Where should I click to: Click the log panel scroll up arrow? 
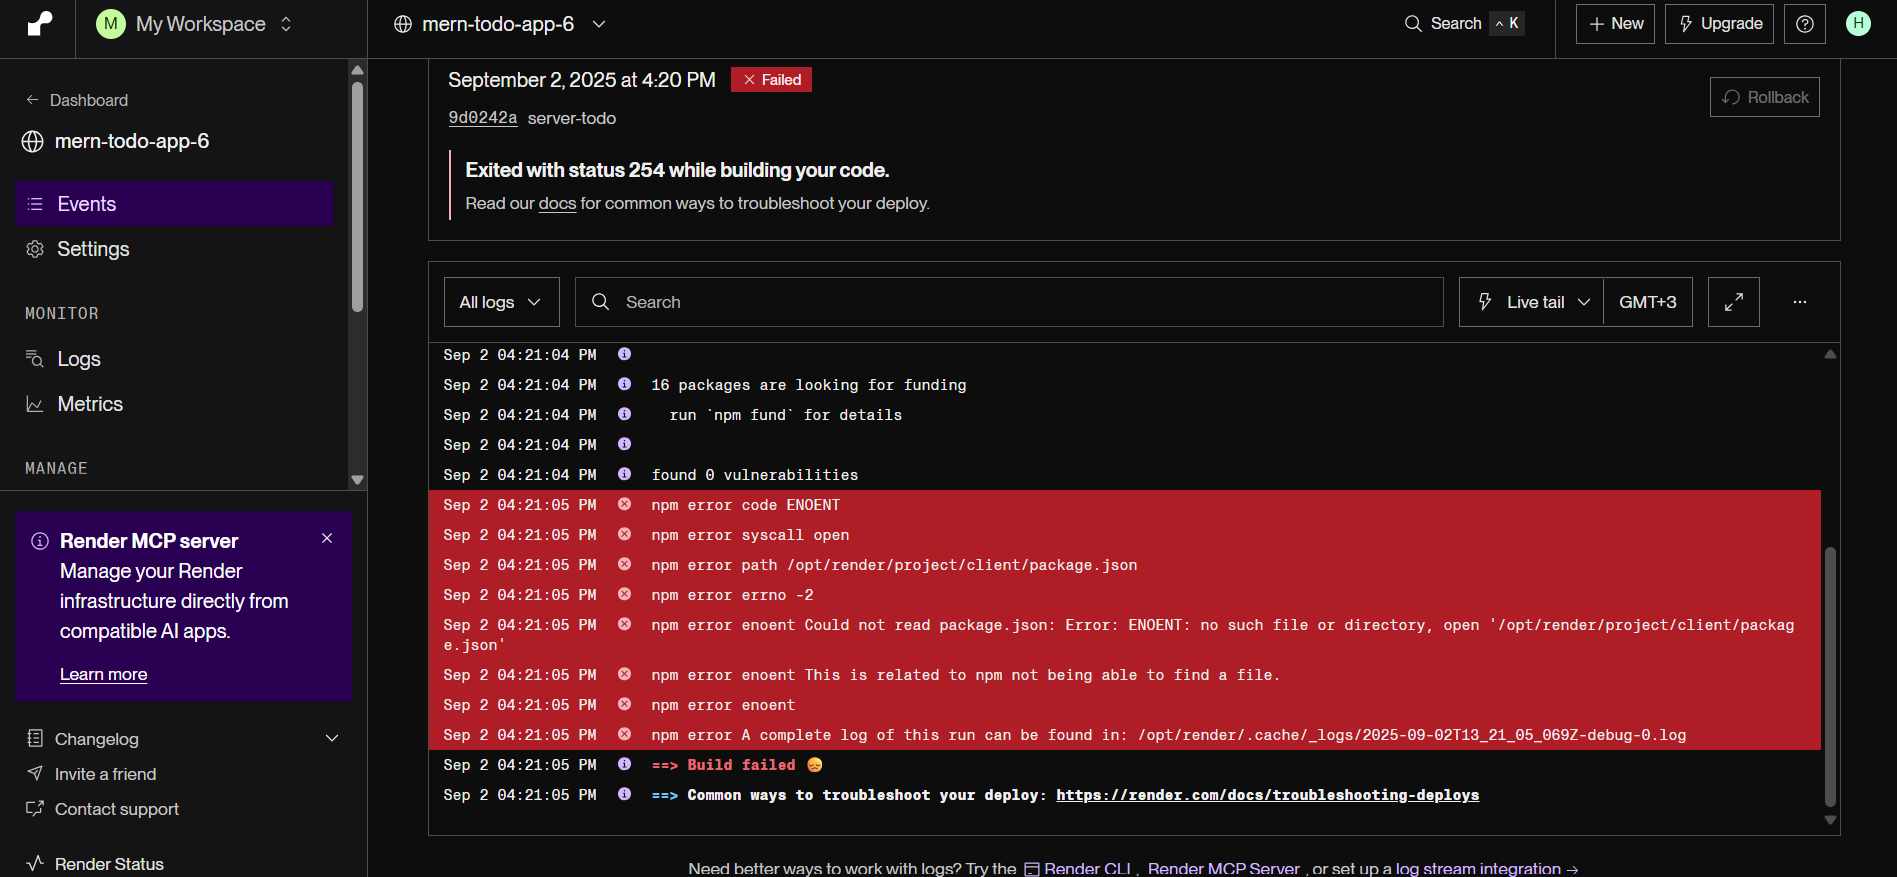click(1830, 354)
